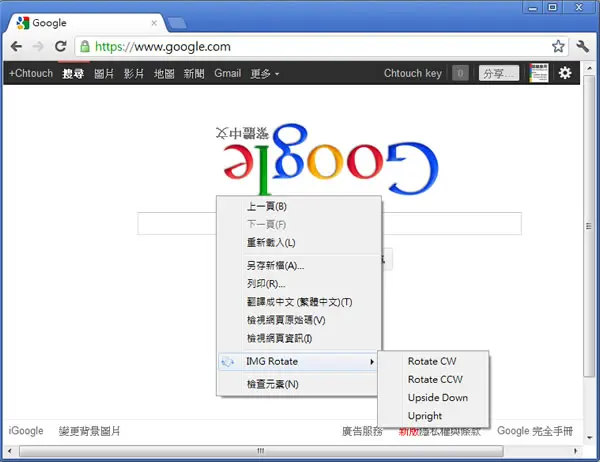Viewport: 600px width, 462px height.
Task: Expand the 更多 dropdown in Google bar
Action: click(x=264, y=73)
